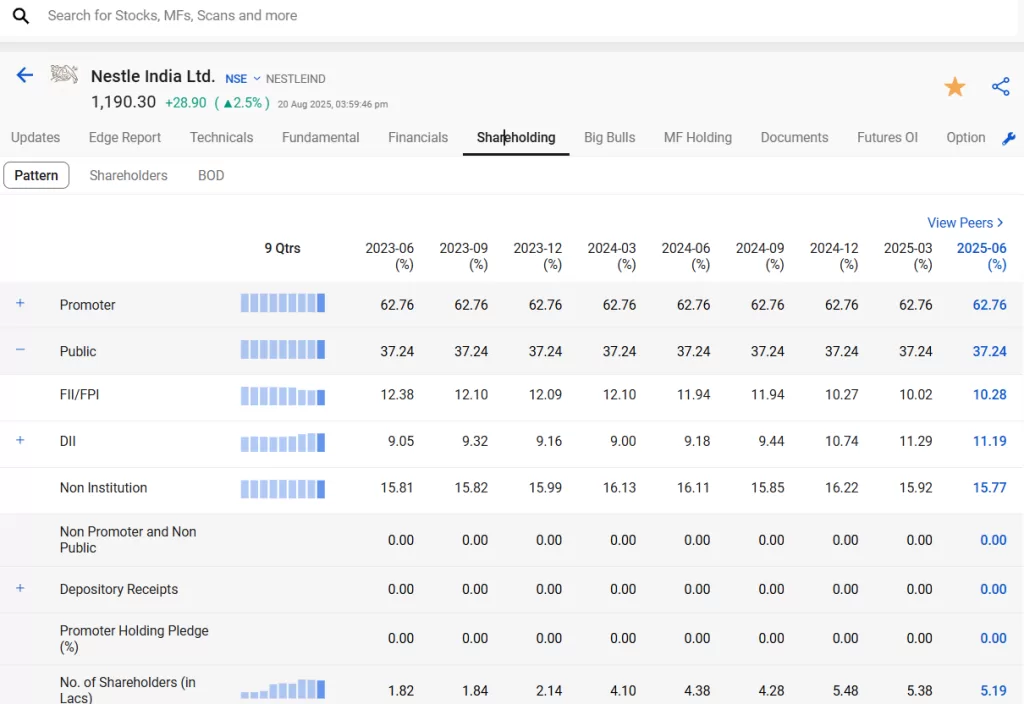Click the 9 Qtrs column header

coord(282,248)
